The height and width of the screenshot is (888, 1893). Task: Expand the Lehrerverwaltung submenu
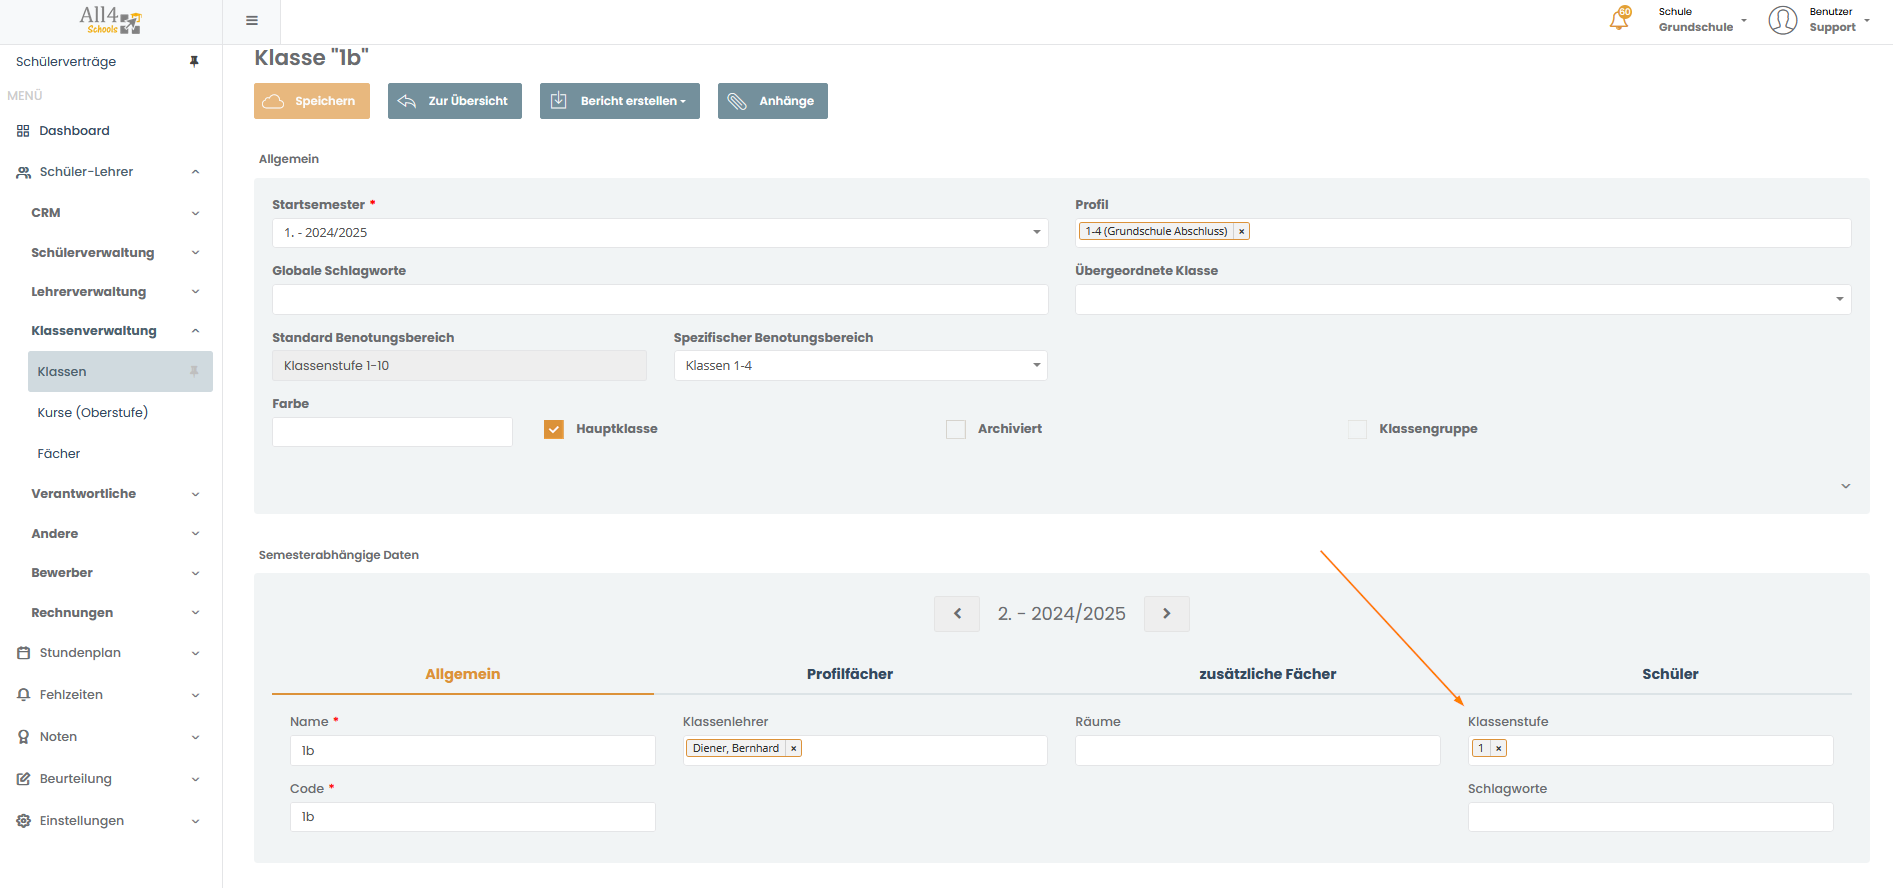click(x=196, y=292)
